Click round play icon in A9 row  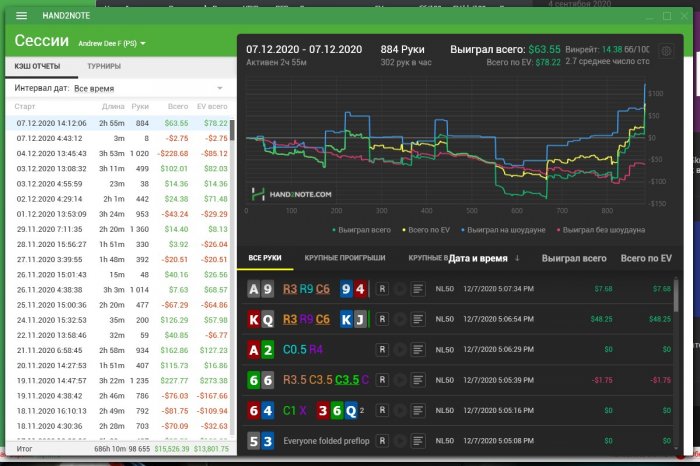click(x=400, y=289)
